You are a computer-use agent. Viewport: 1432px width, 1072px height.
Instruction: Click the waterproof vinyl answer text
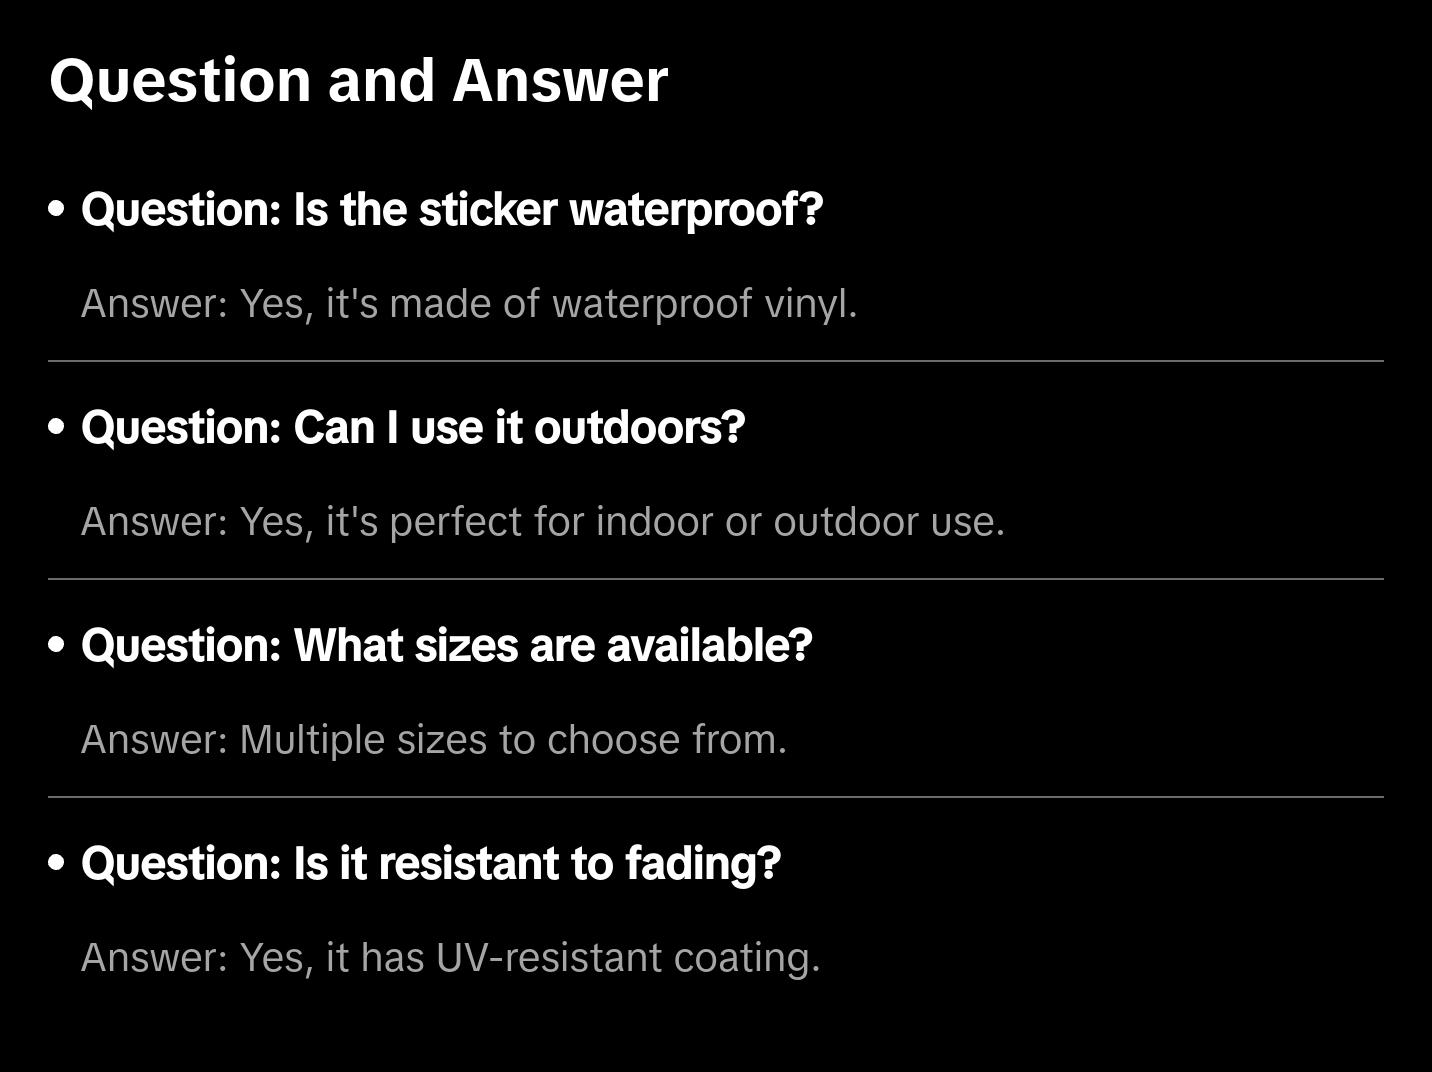pyautogui.click(x=469, y=304)
